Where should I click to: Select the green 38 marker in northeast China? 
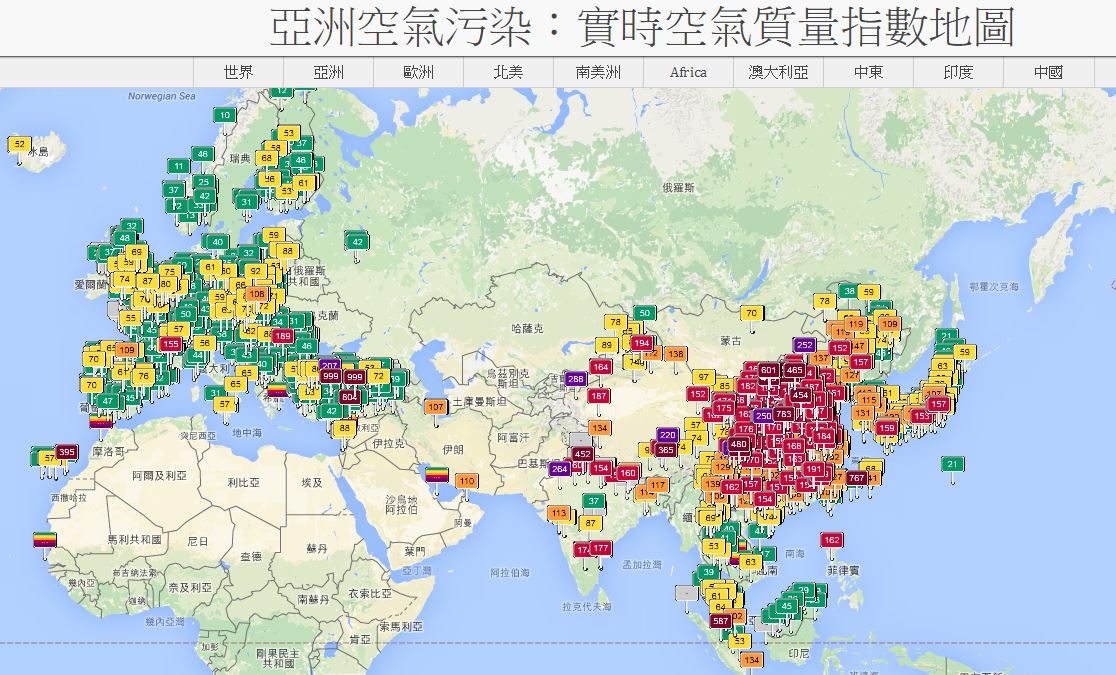(848, 291)
